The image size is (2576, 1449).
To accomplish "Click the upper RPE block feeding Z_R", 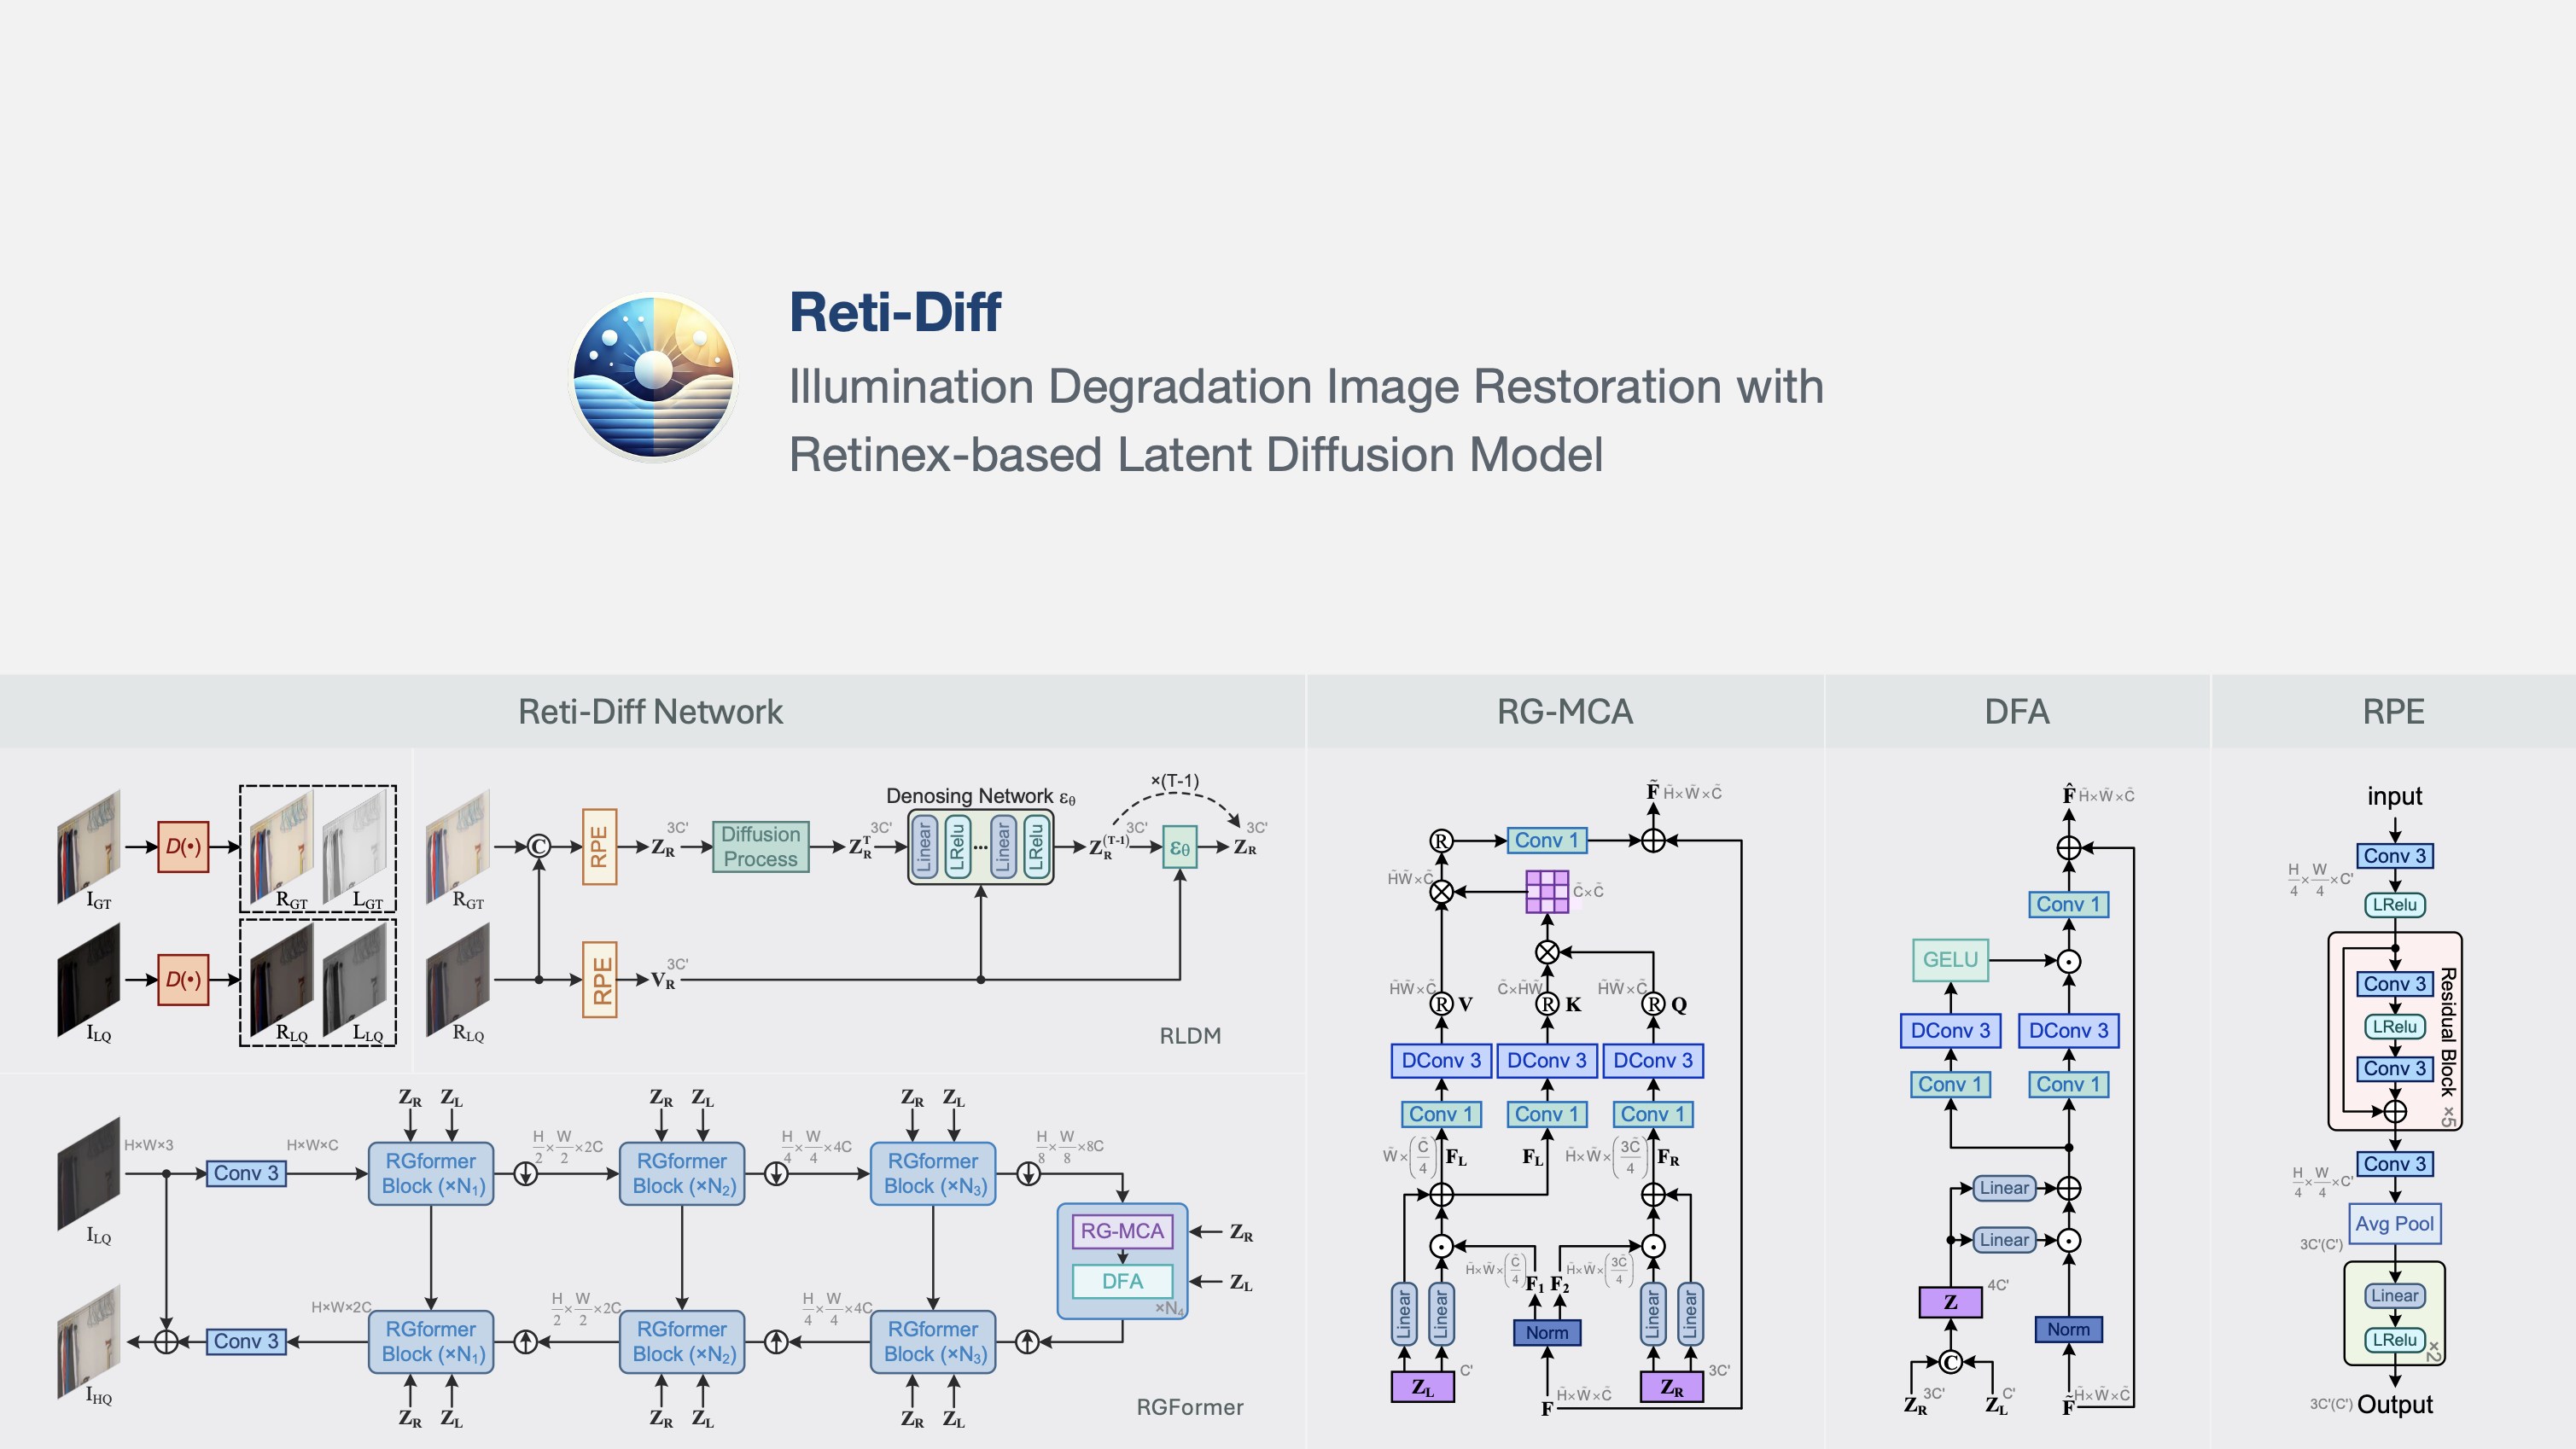I will [599, 847].
